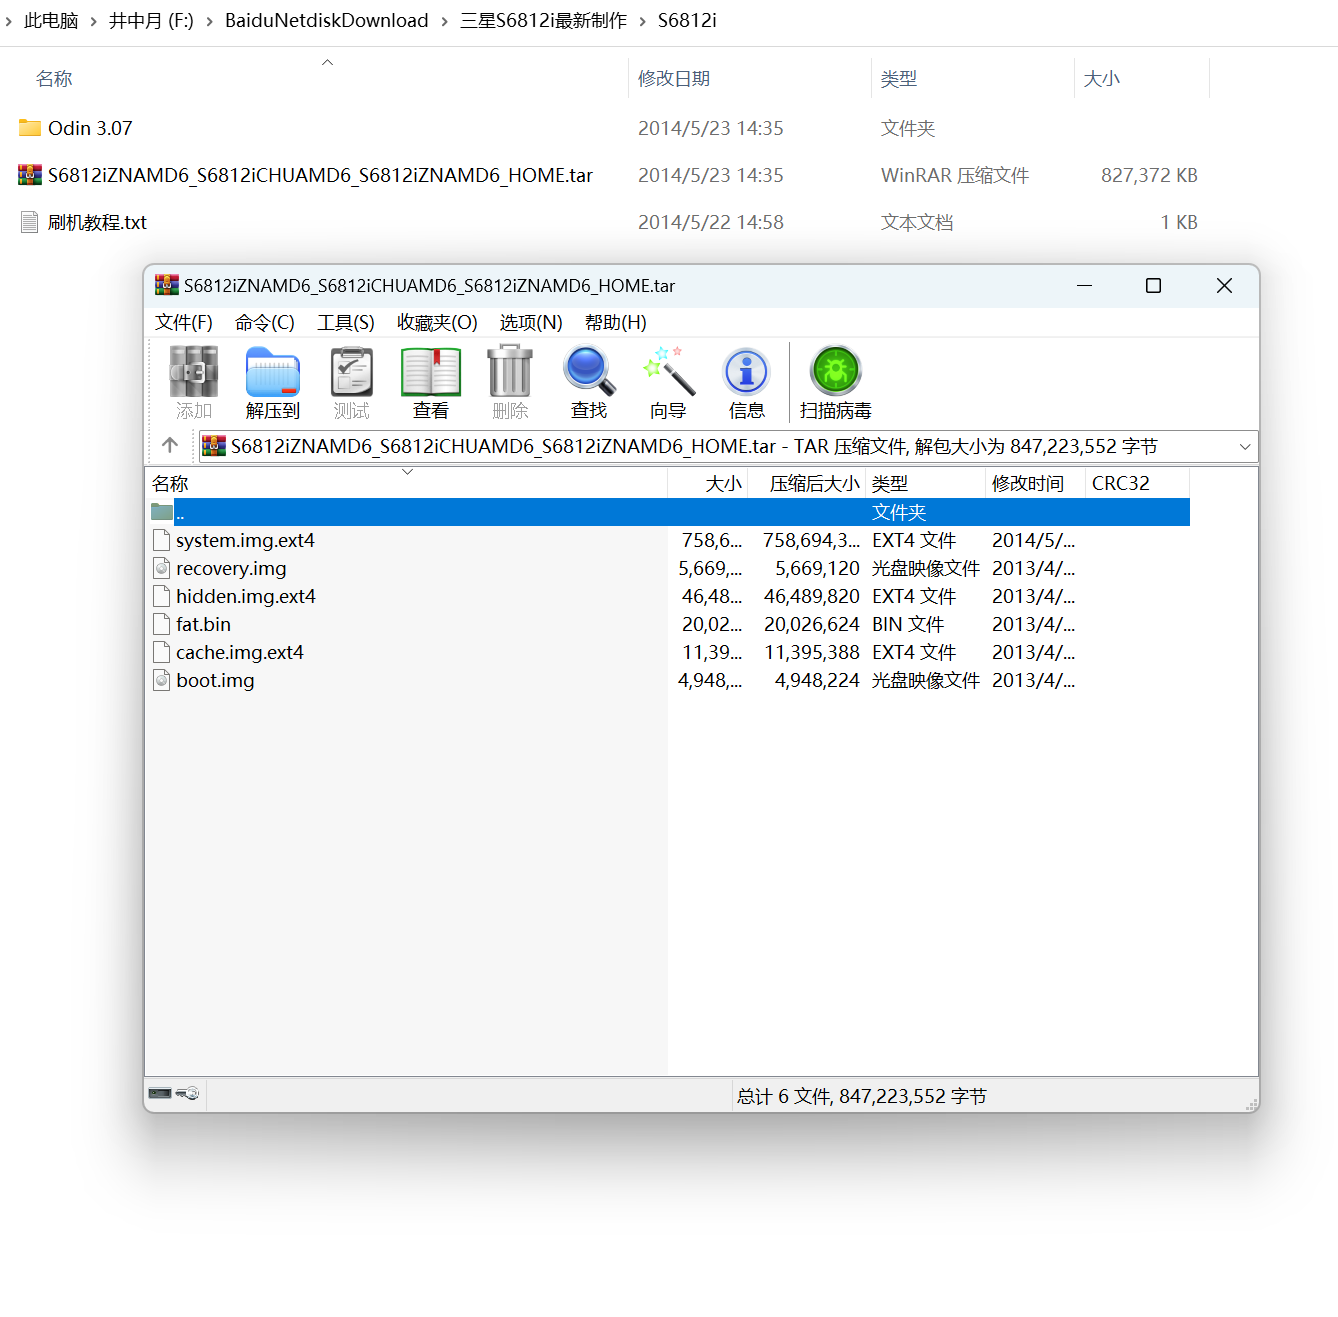This screenshot has height=1317, width=1338.
Task: Navigate to BaiduNetdiskDownload in breadcrumb
Action: [327, 21]
